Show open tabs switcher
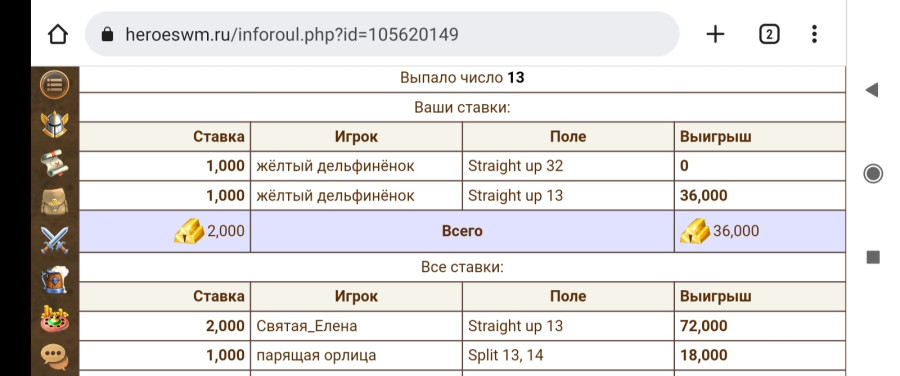Screen dimensions: 900x376 point(769,34)
